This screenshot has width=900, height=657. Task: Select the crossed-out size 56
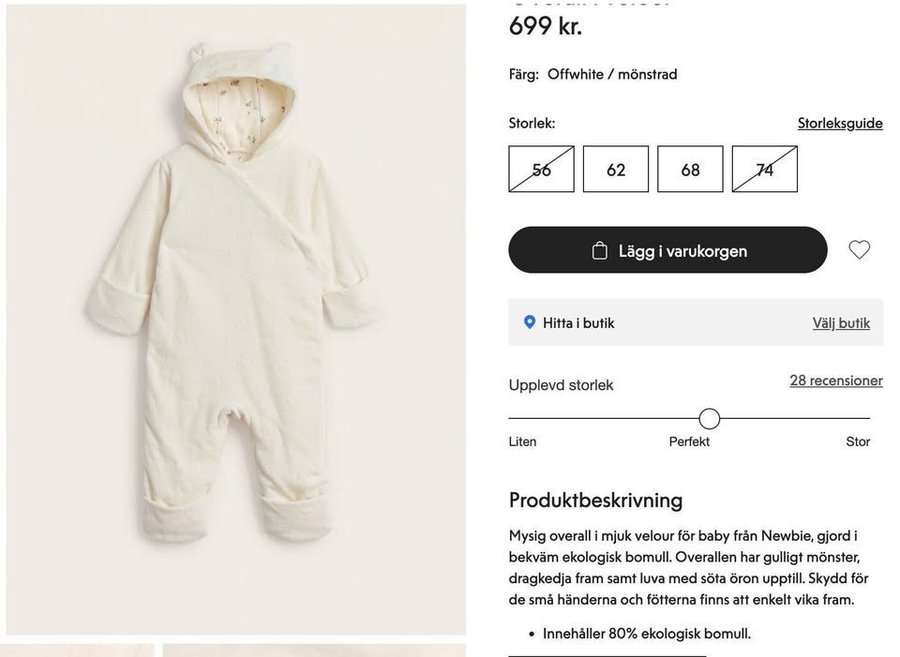(541, 169)
